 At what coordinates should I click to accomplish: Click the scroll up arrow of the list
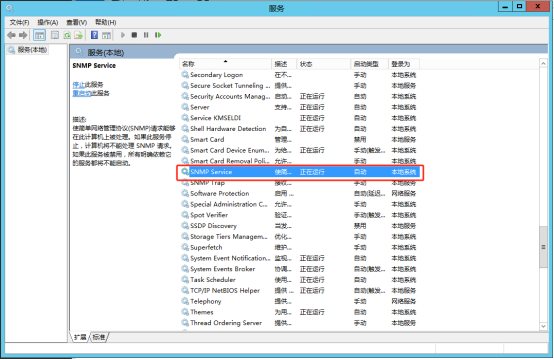point(543,64)
